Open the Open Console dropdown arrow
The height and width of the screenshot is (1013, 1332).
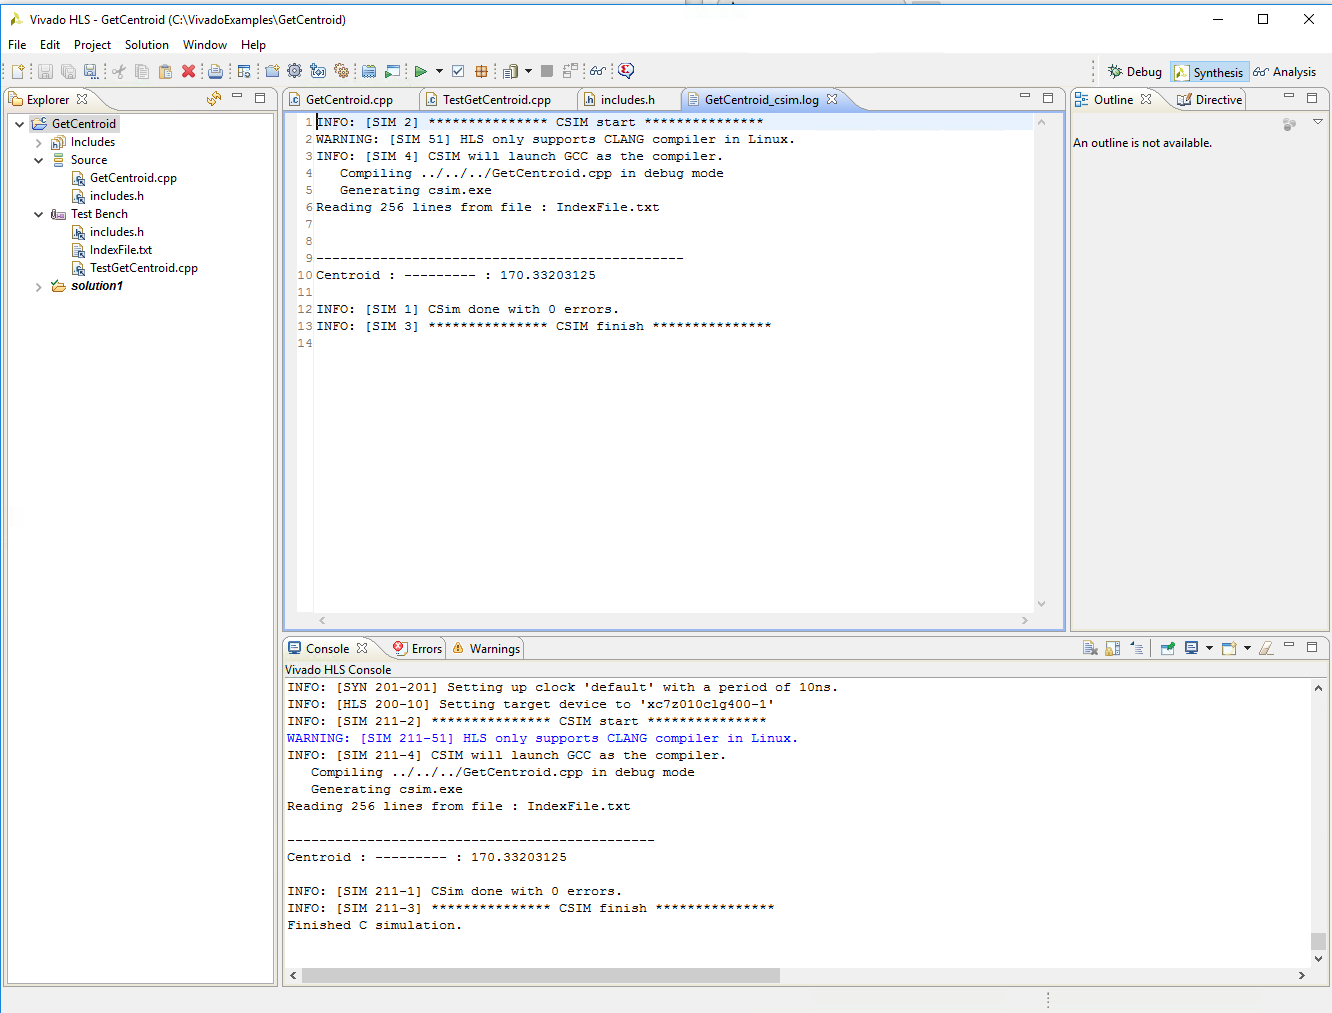pos(1247,648)
